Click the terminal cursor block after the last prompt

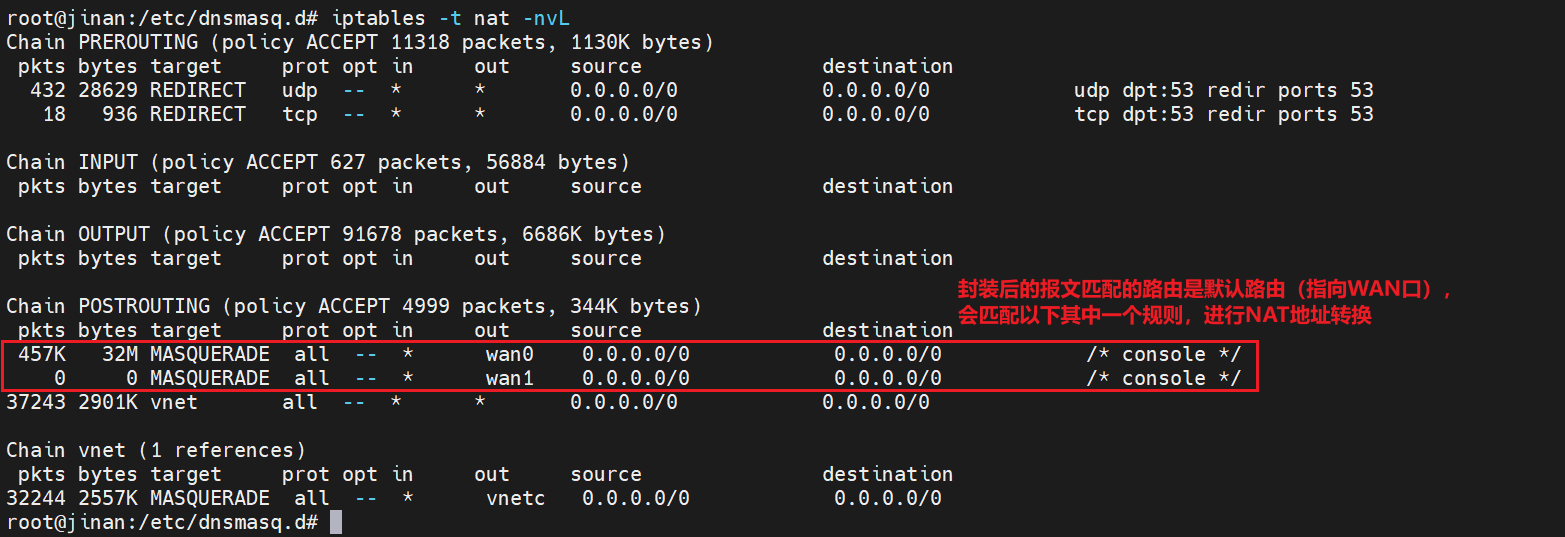(x=336, y=522)
